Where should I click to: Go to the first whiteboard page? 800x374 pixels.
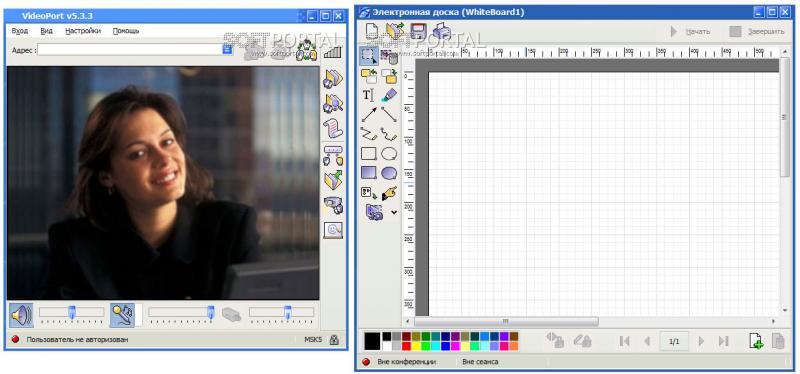point(624,341)
